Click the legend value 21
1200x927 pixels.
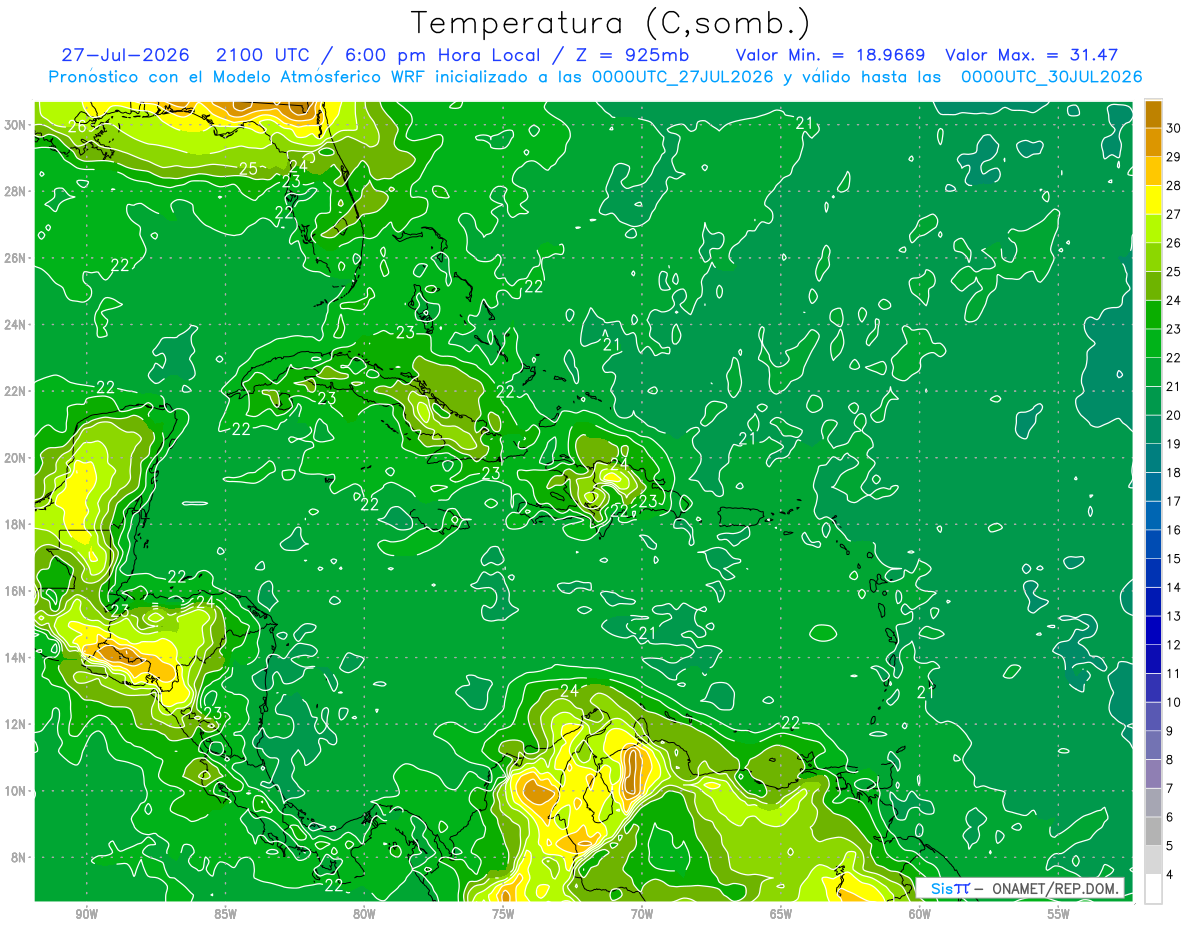(x=1174, y=386)
